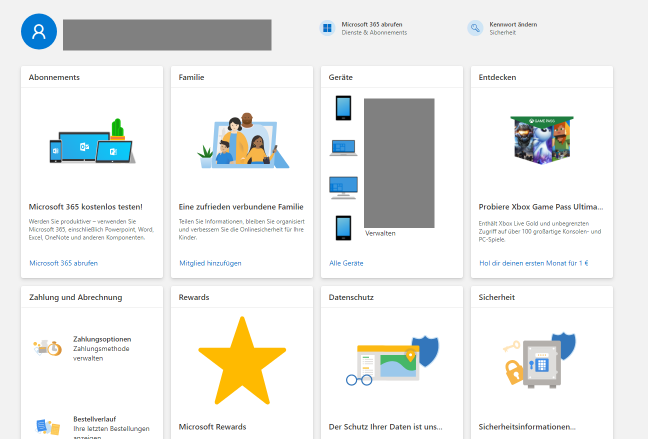Click the family illustration image
This screenshot has width=648, height=439.
click(243, 141)
